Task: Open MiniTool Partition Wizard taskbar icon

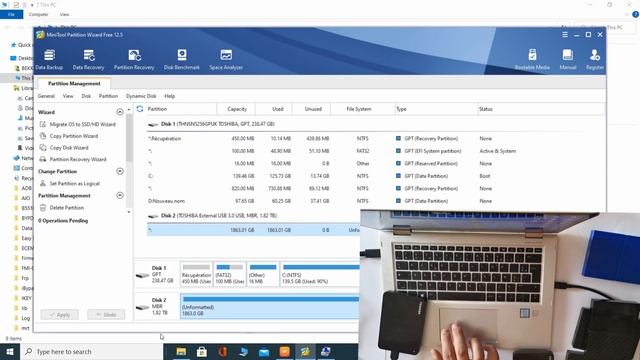Action: (305, 351)
